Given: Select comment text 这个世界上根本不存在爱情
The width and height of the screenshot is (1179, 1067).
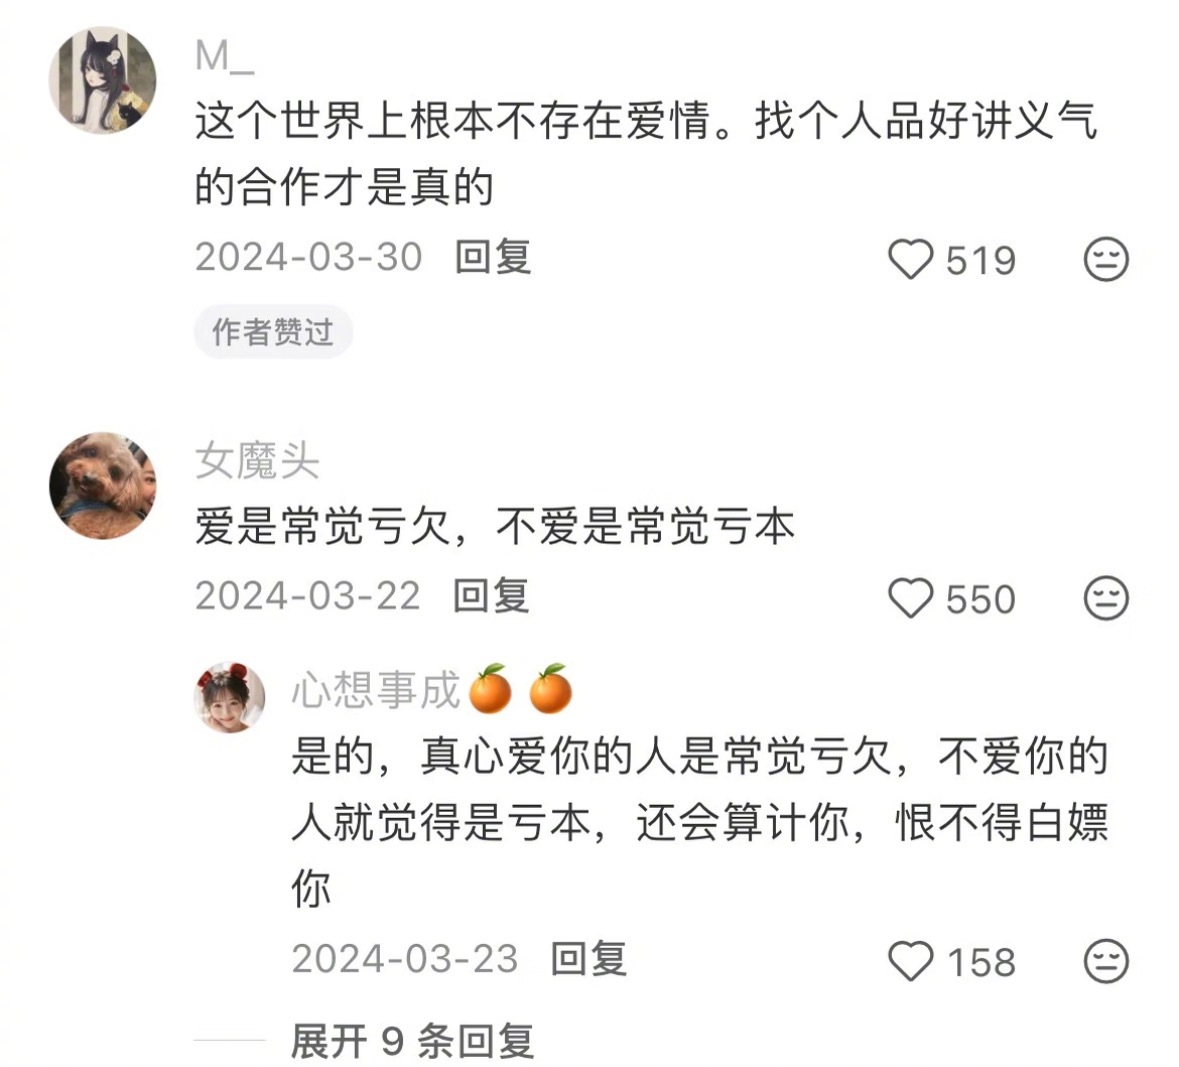Looking at the screenshot, I should pyautogui.click(x=453, y=121).
